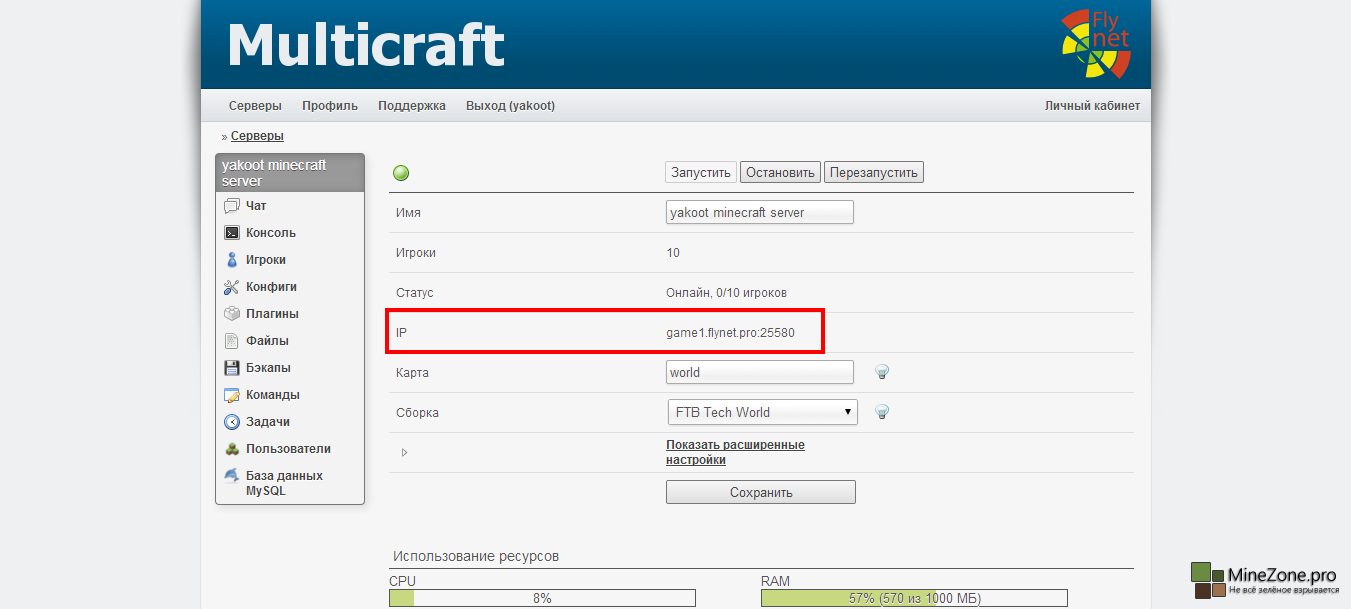
Task: Open Профиль in the top menu
Action: coord(330,106)
